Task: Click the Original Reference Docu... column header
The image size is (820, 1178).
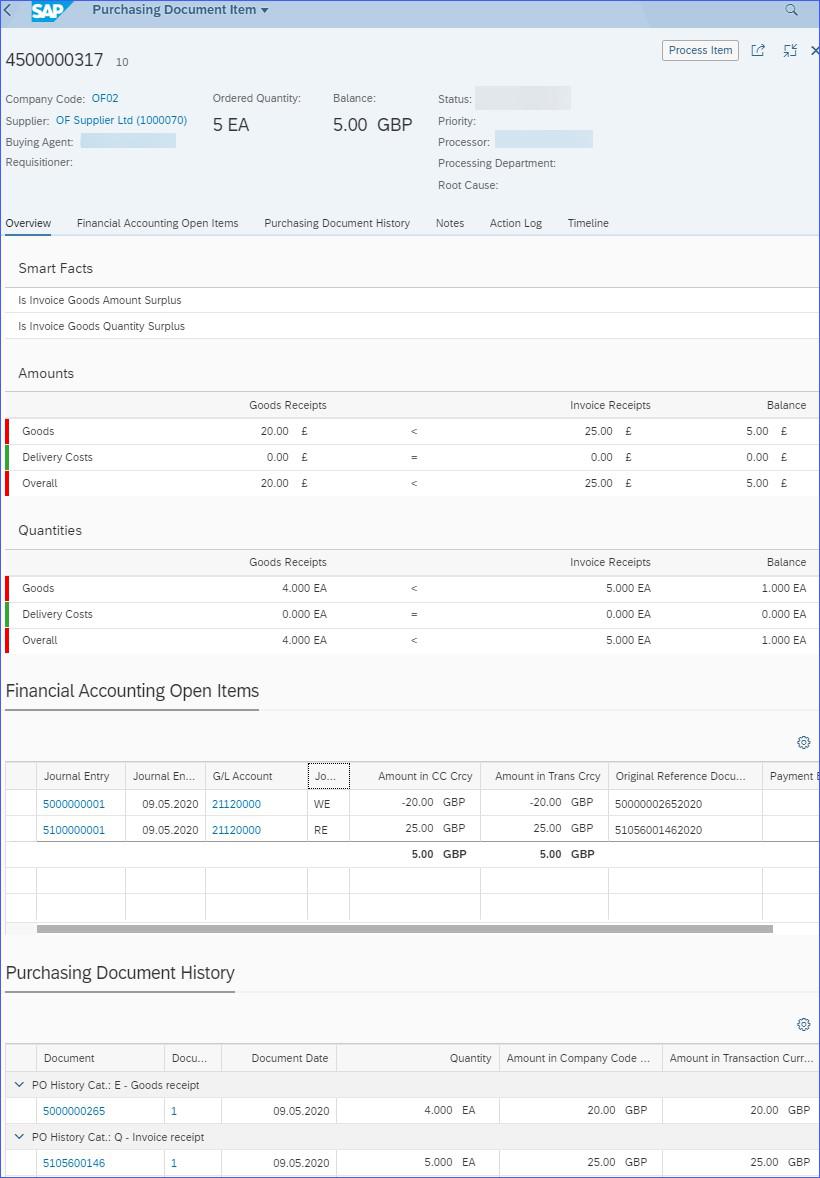Action: [685, 776]
